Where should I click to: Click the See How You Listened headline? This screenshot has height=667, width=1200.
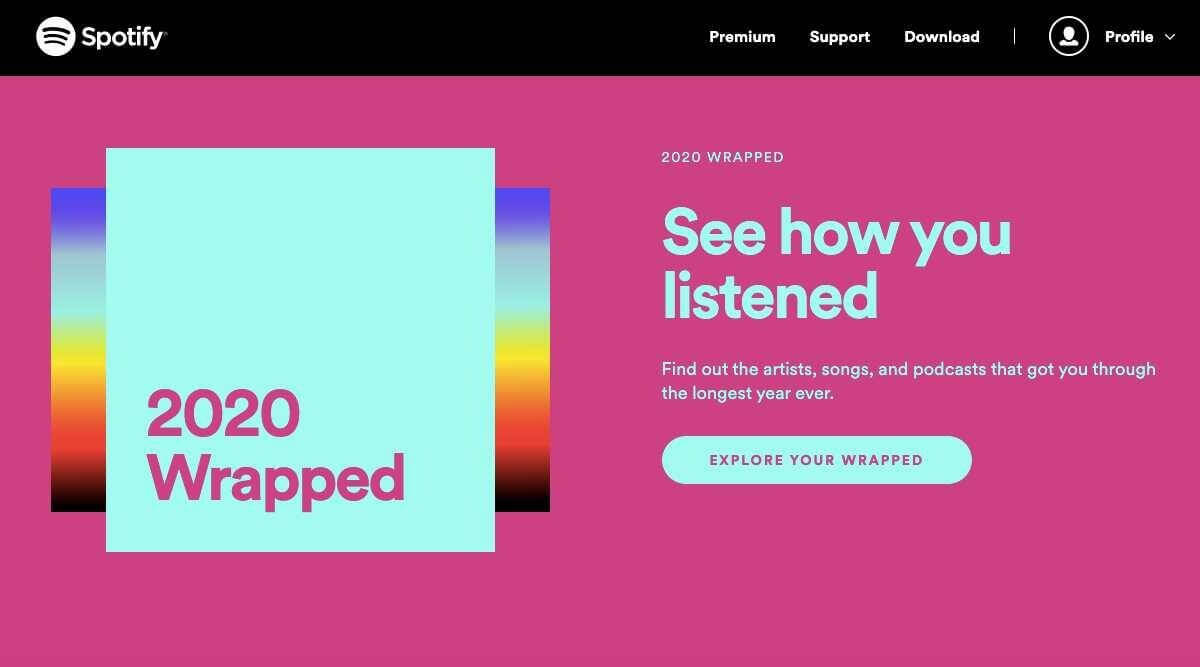coord(836,265)
